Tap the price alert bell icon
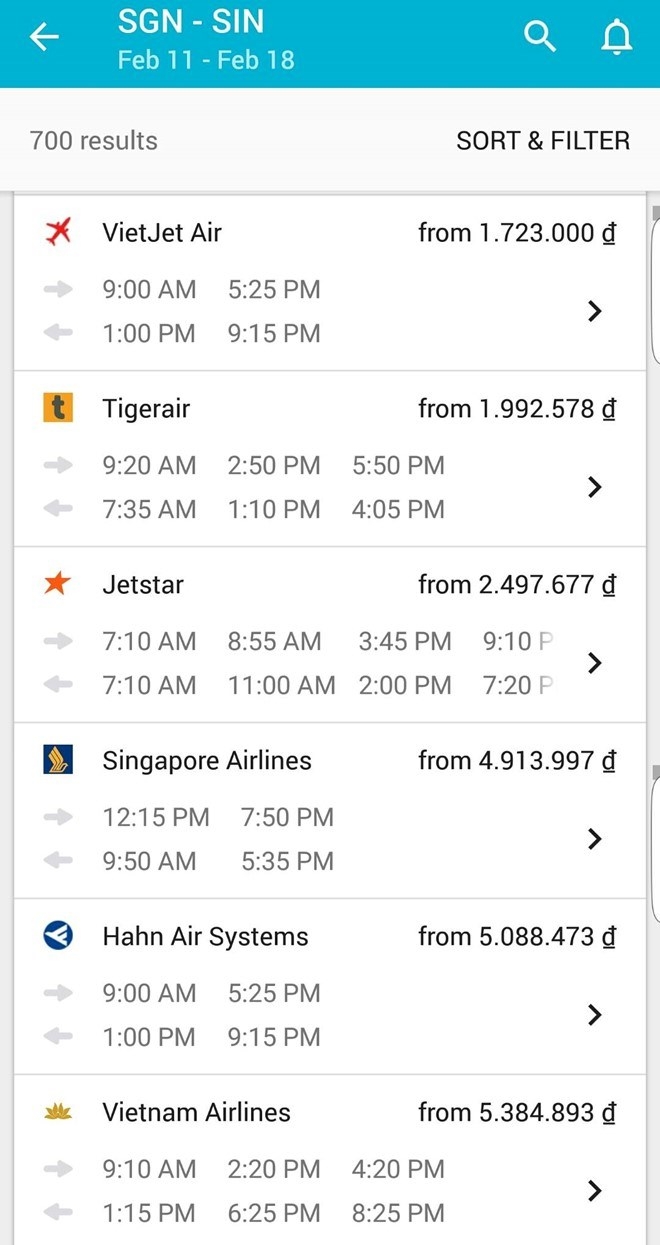660x1245 pixels. point(616,38)
